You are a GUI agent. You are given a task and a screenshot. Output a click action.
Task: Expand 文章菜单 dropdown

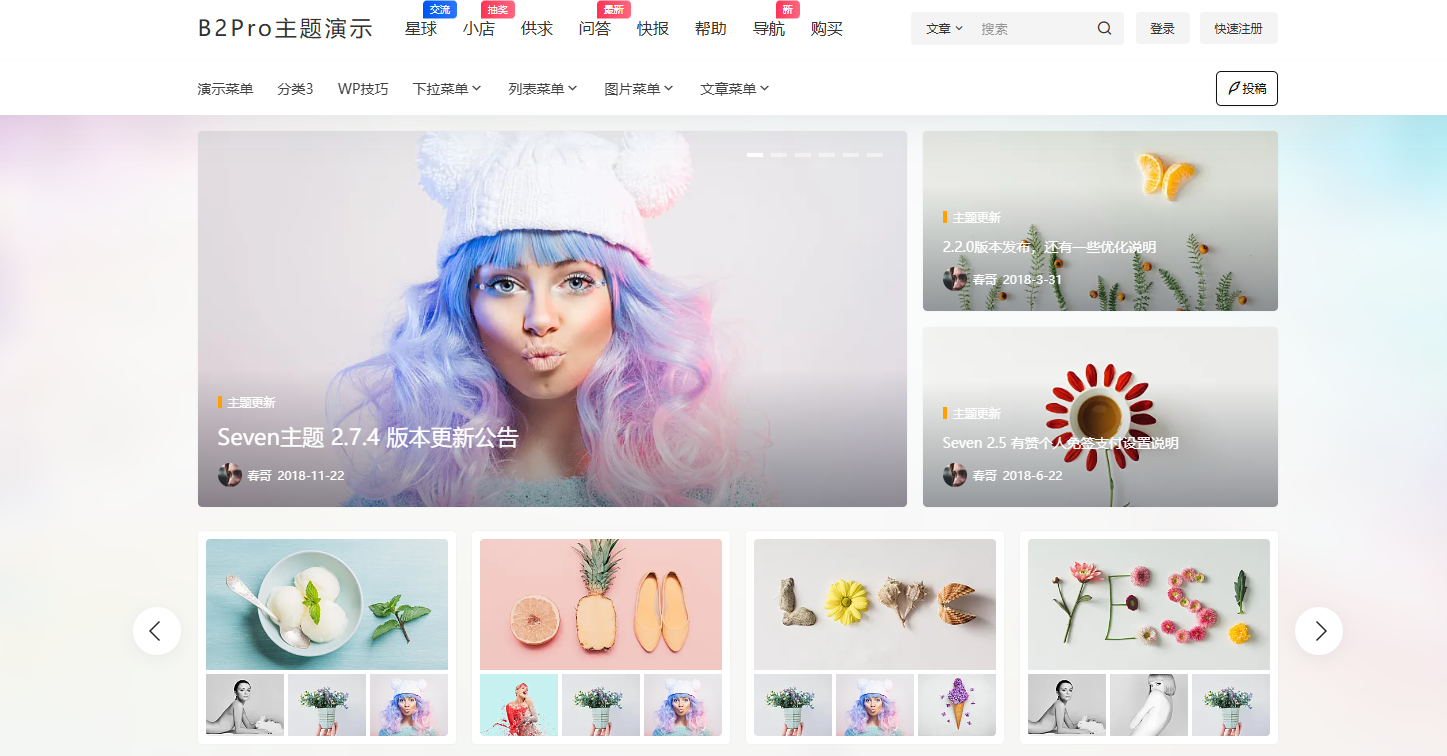[x=735, y=89]
